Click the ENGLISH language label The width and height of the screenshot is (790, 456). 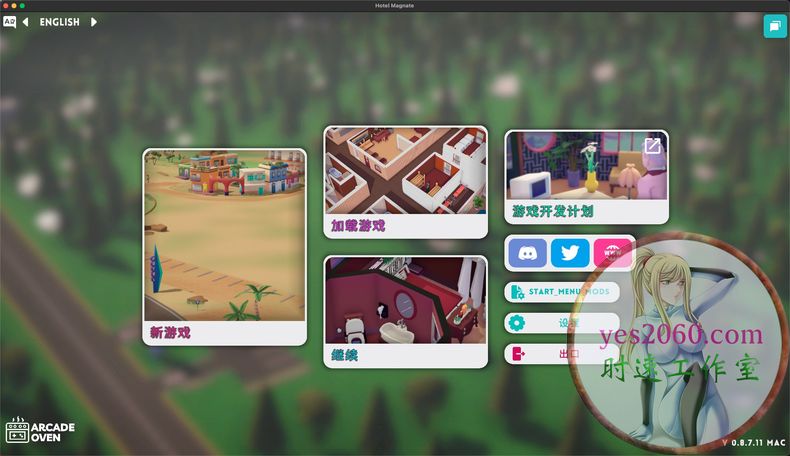point(59,22)
